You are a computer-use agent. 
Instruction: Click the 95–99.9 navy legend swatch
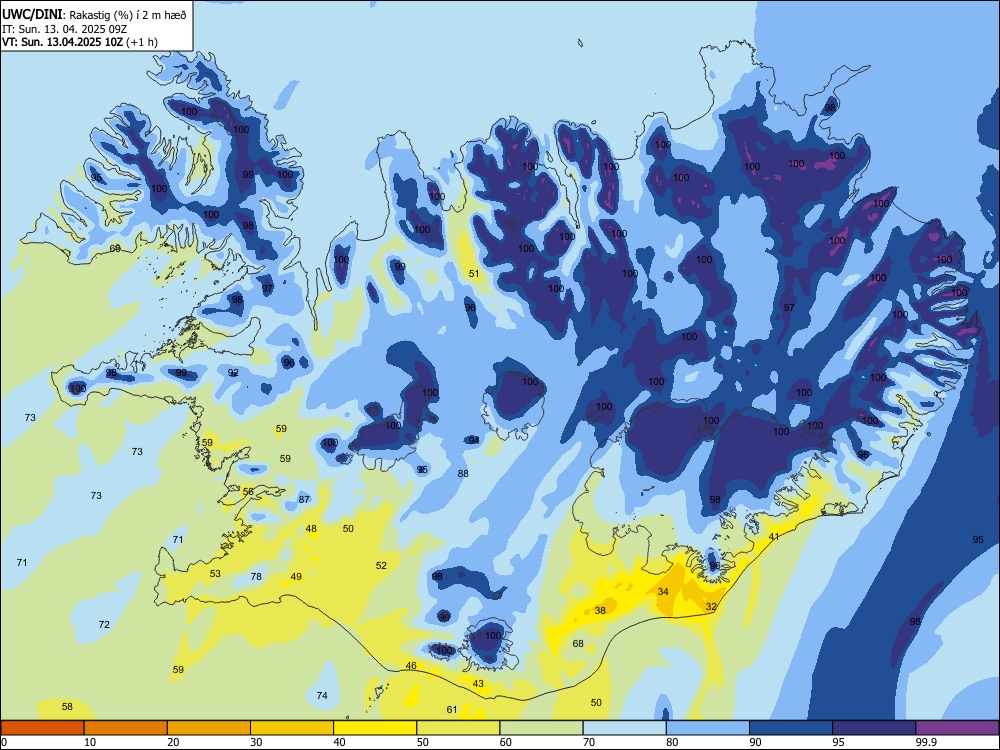coord(874,728)
